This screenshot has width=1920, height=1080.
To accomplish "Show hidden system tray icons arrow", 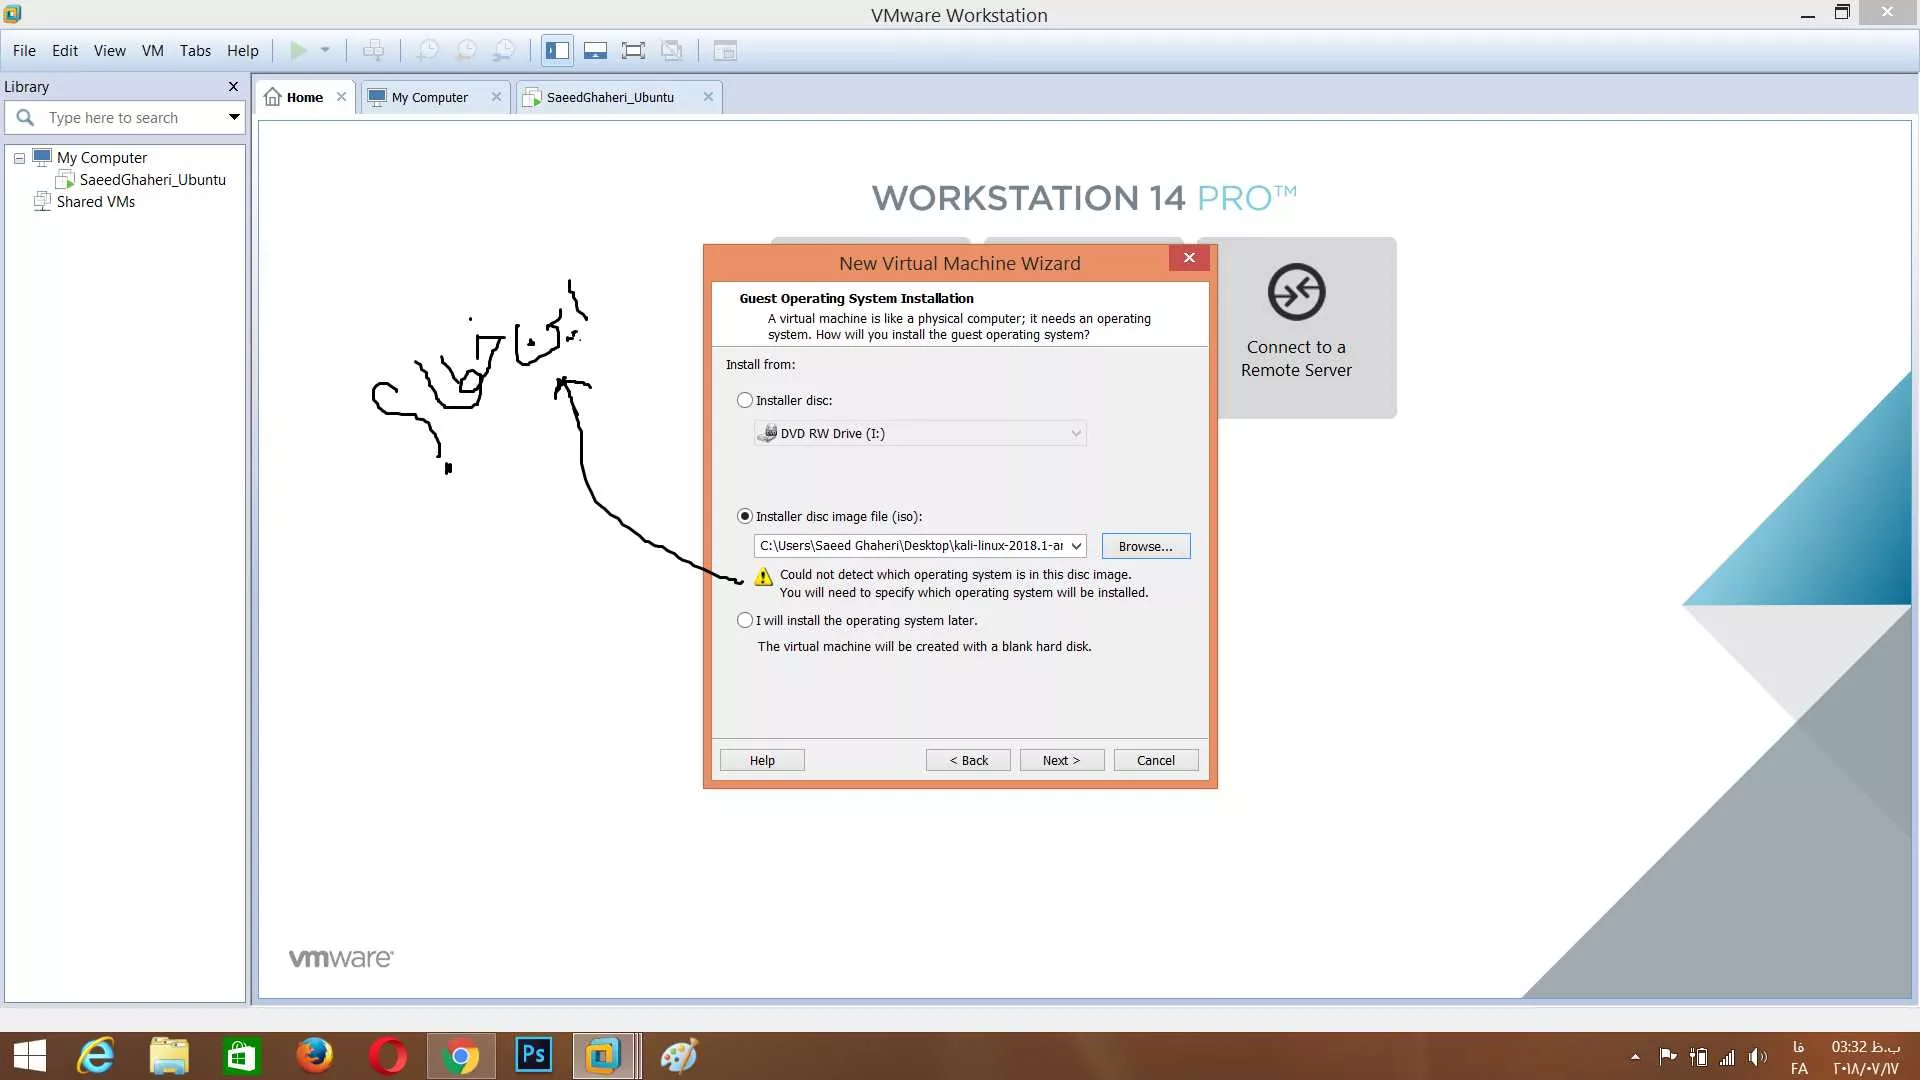I will (x=1635, y=1057).
